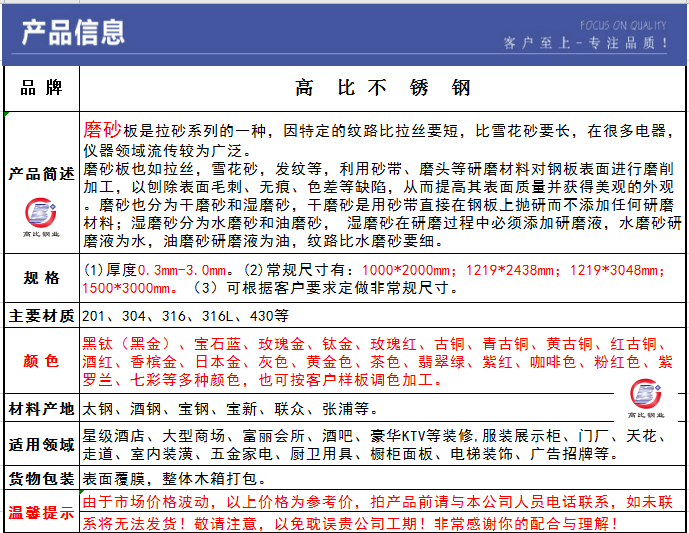
Task: Click the FOCUS ON QUALITY slogan text
Action: [623, 25]
